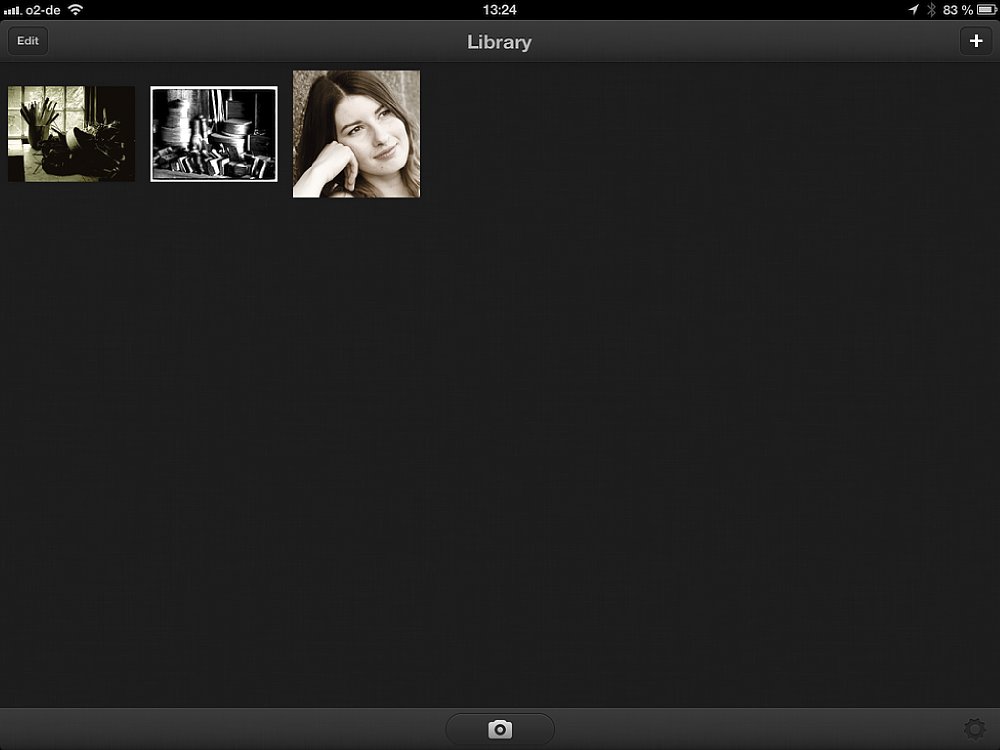Tap the 83 % battery percentage text
The width and height of the screenshot is (1000, 750).
tap(957, 9)
